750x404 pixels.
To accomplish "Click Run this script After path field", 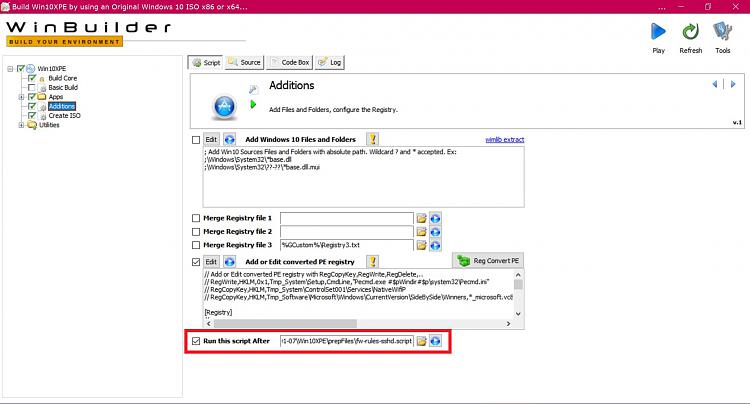I will (x=347, y=341).
